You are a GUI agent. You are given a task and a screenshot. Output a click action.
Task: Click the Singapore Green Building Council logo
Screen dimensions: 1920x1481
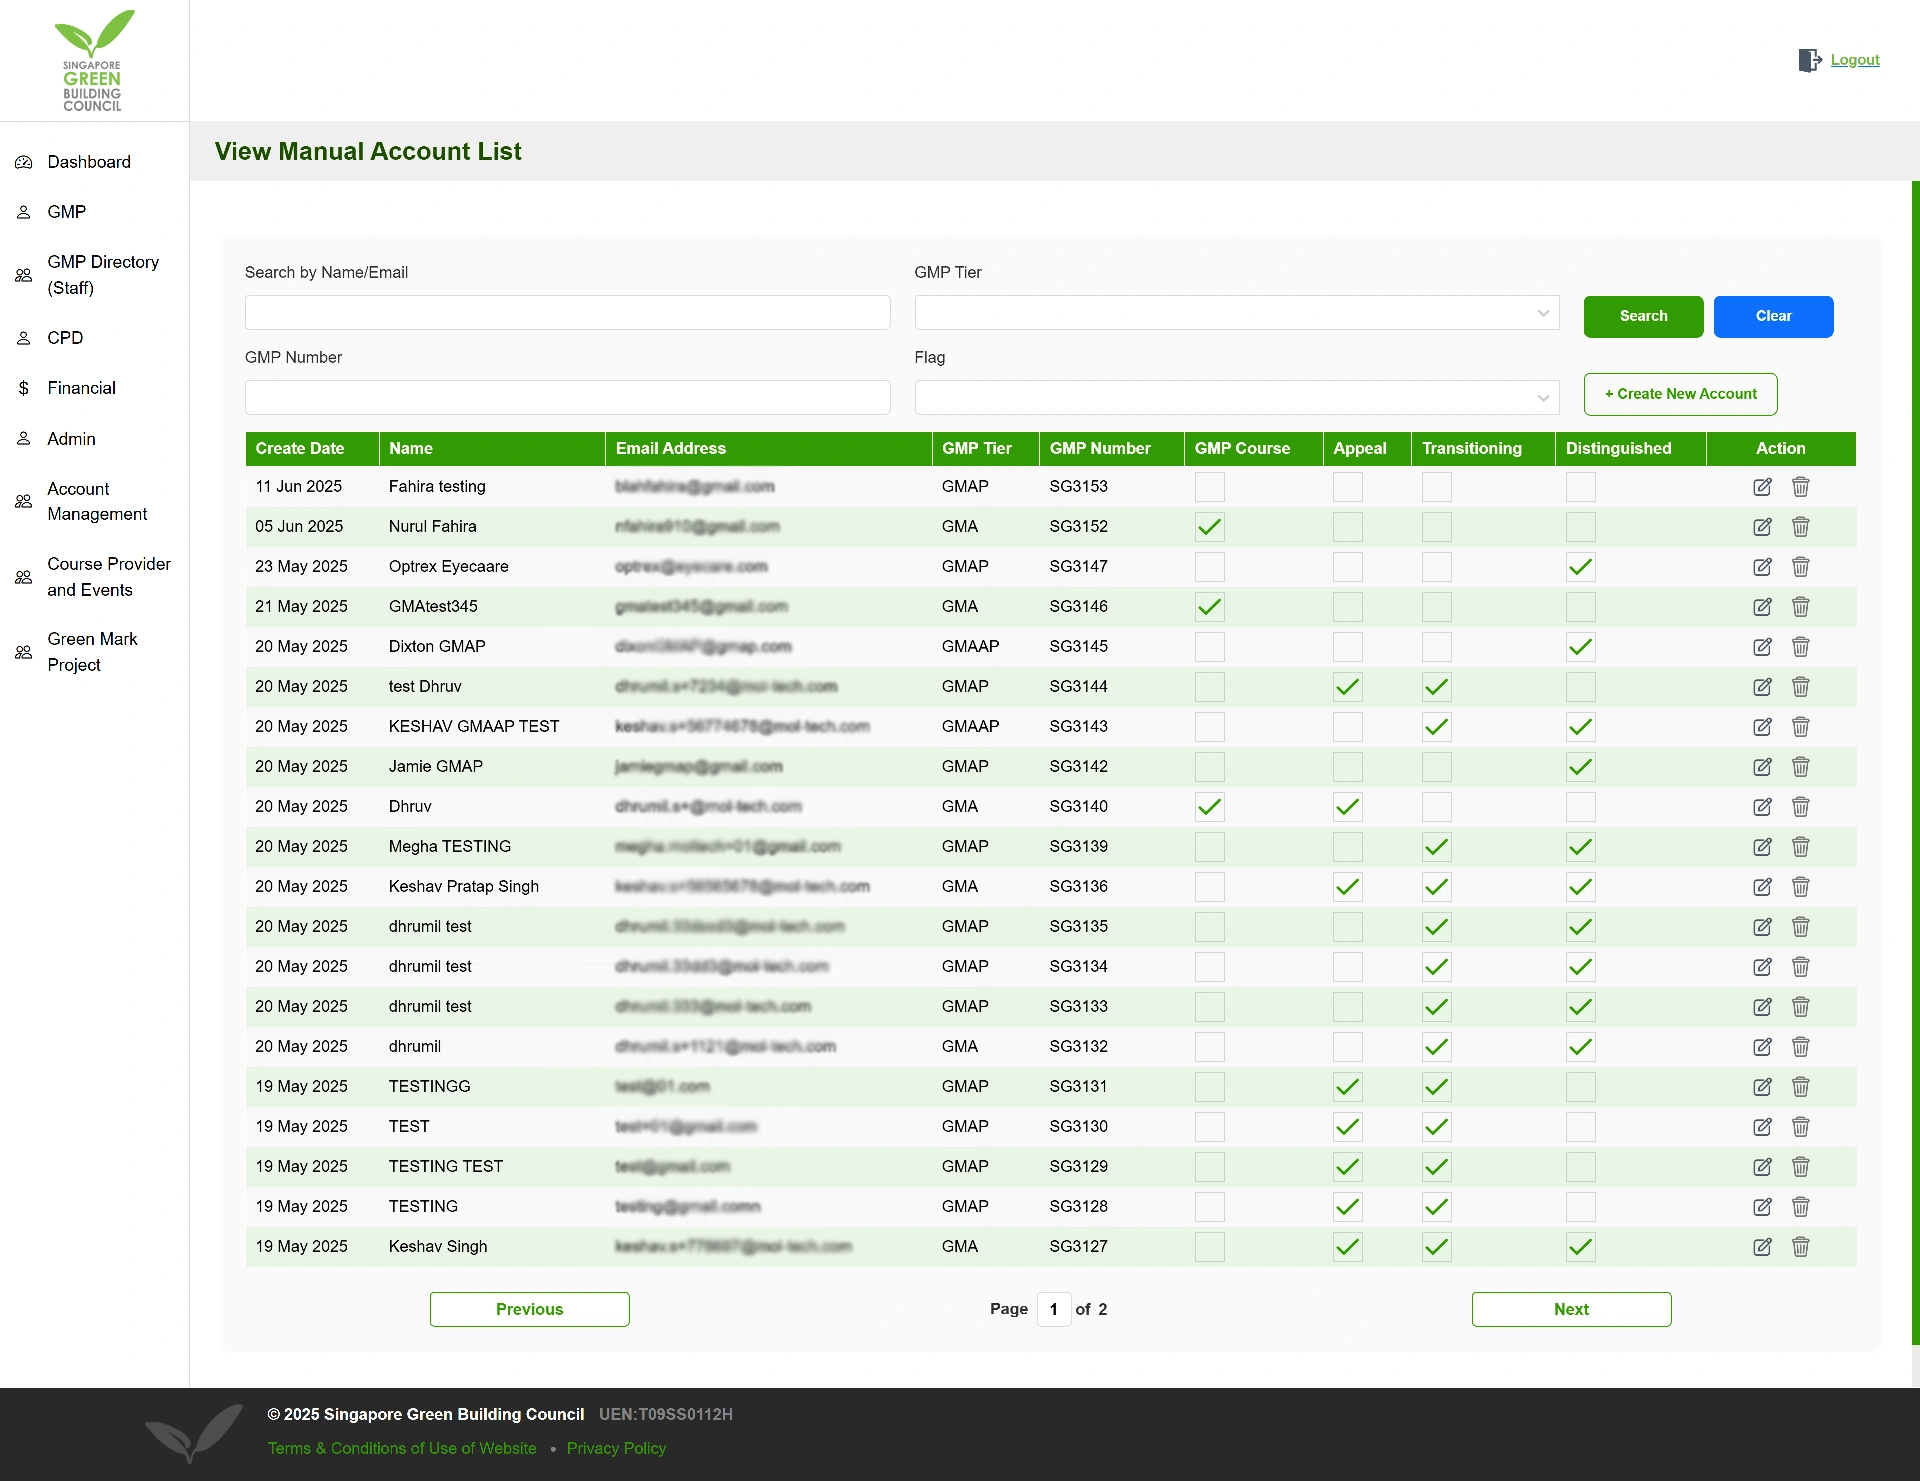[93, 60]
